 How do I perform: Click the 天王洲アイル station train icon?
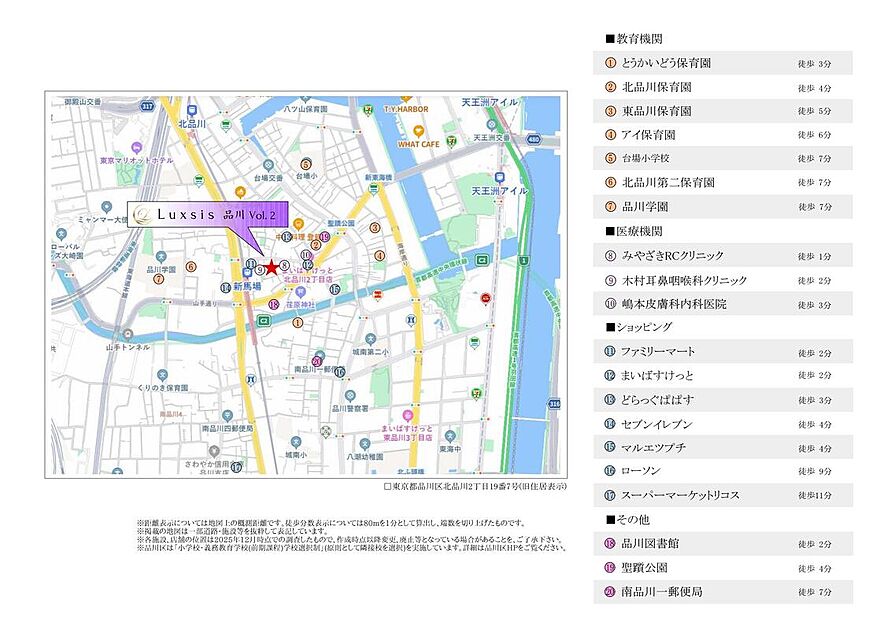[499, 178]
